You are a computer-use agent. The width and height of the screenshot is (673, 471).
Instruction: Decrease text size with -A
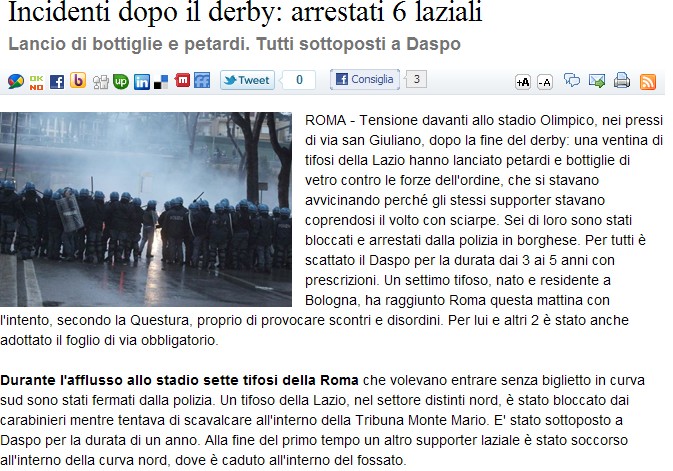click(x=545, y=82)
